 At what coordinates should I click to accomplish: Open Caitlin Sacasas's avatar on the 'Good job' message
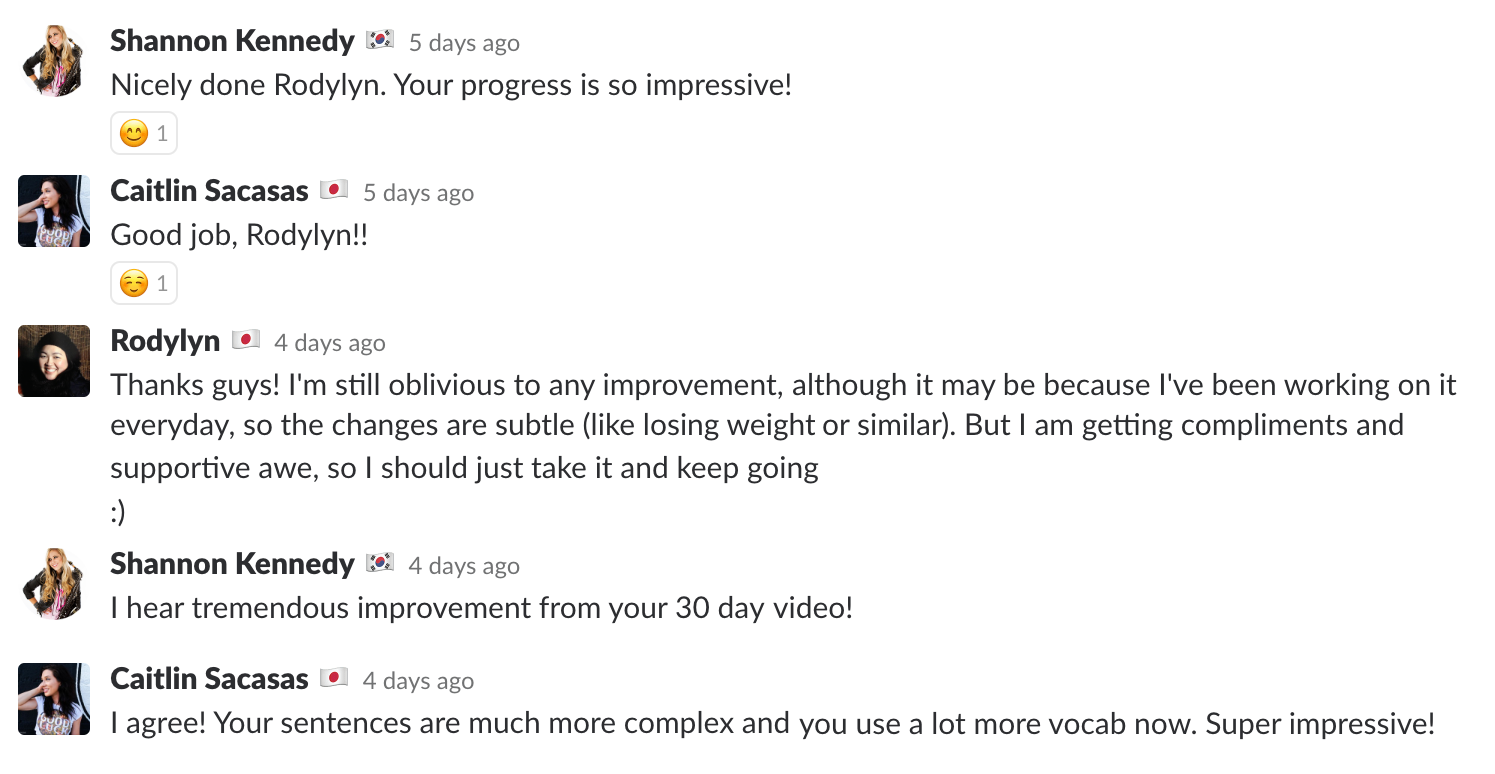pos(54,210)
